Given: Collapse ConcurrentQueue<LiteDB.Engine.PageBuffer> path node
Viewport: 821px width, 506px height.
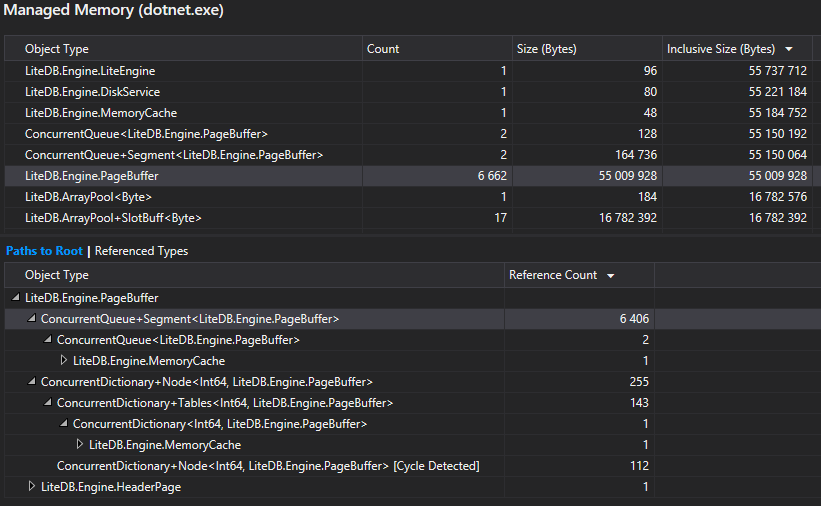Looking at the screenshot, I should point(48,339).
